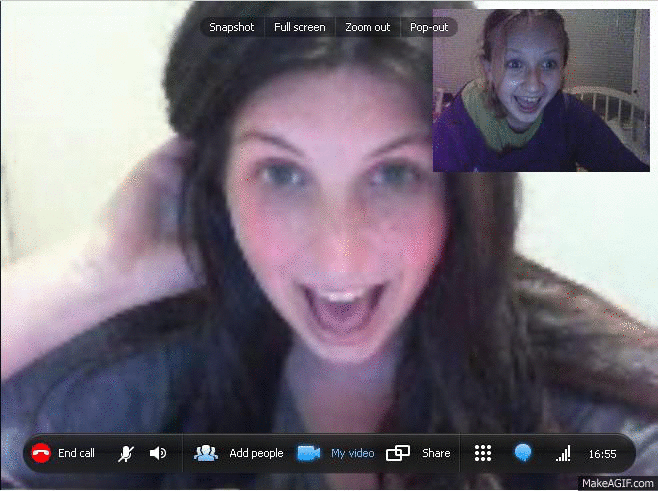This screenshot has width=658, height=491.
Task: Click the red End call phone icon
Action: [41, 453]
